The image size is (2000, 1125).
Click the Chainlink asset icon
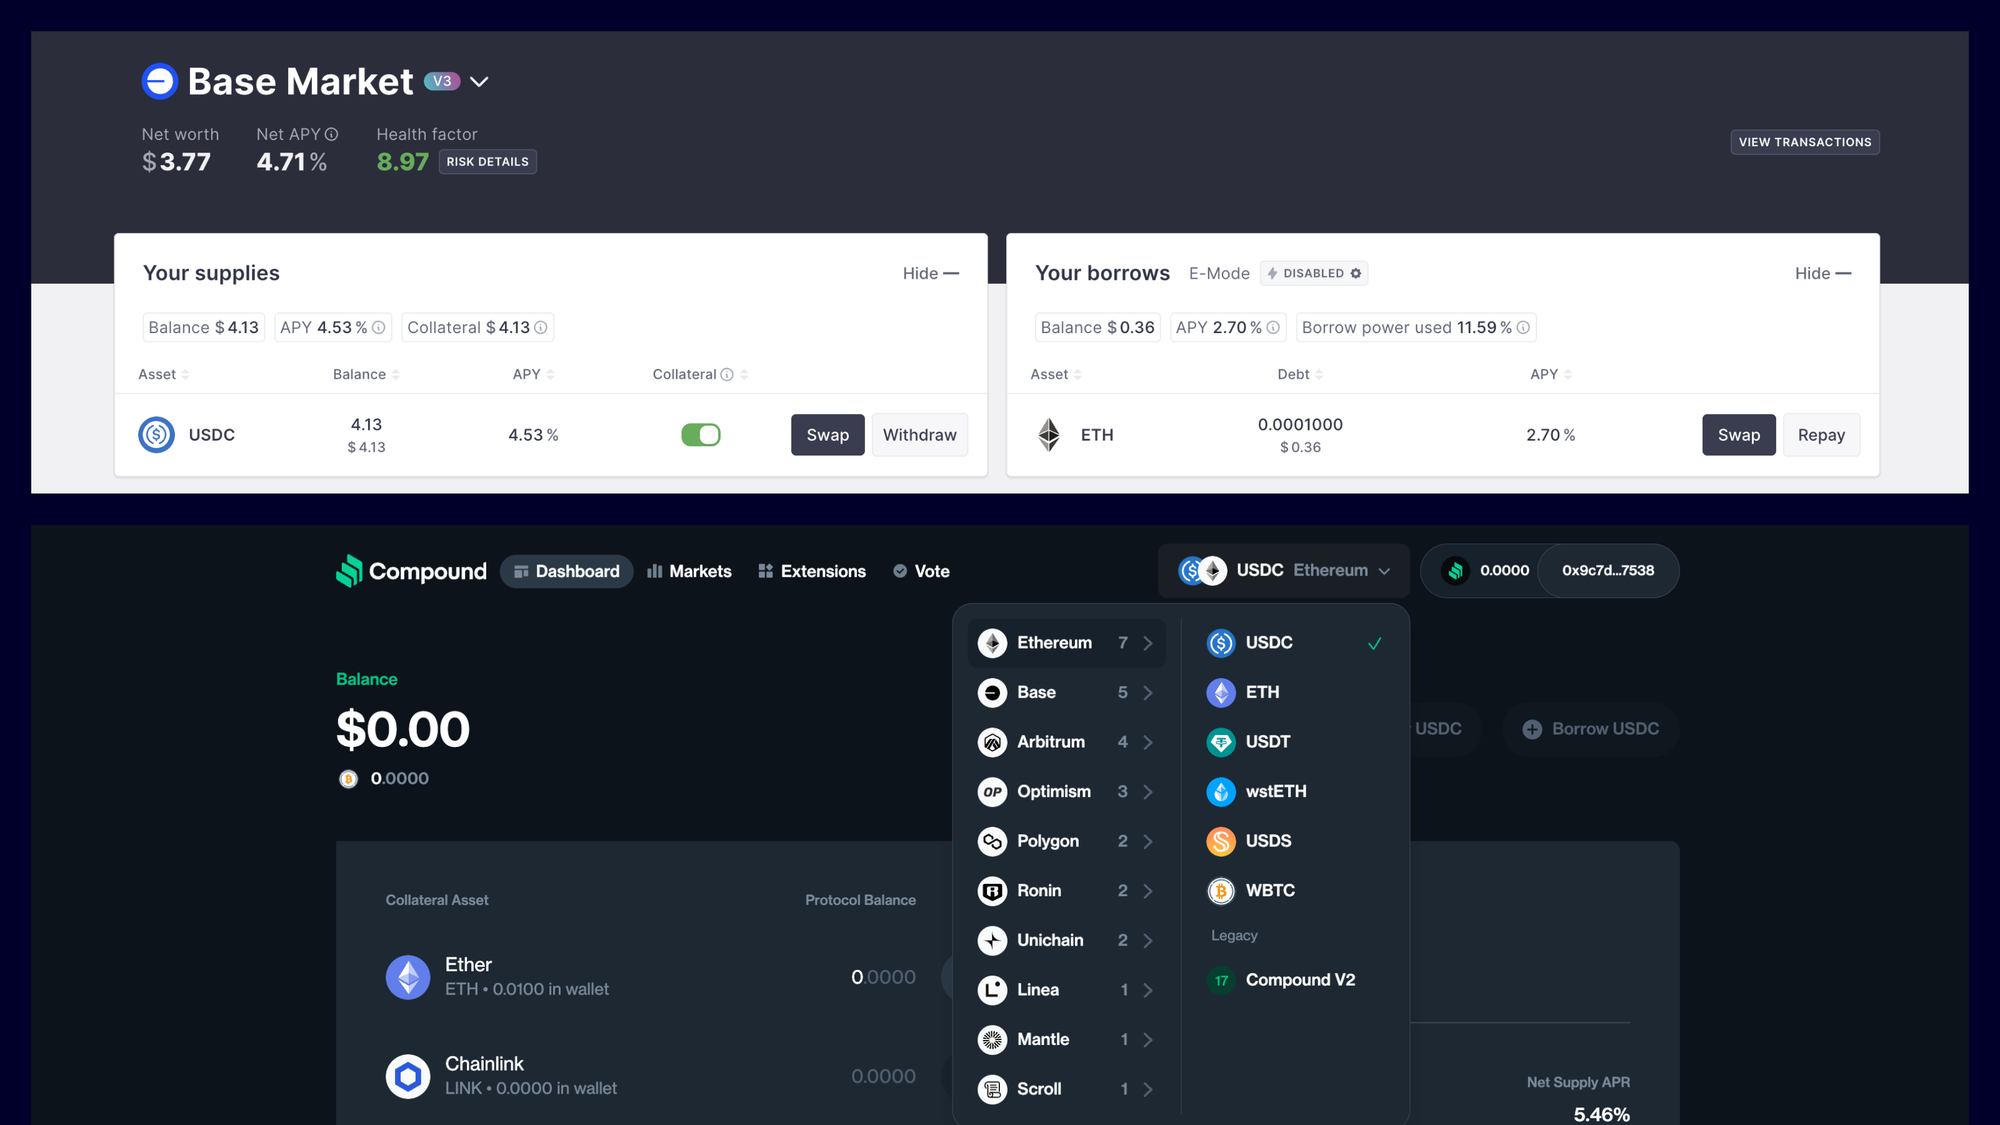click(x=408, y=1076)
